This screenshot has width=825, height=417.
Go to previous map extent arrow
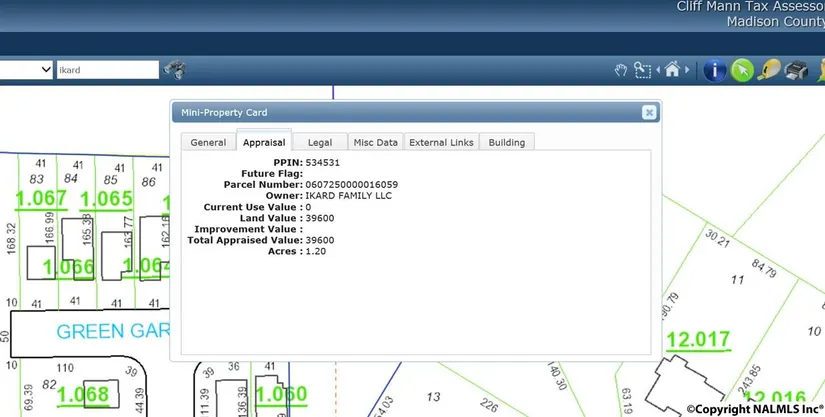coord(659,70)
